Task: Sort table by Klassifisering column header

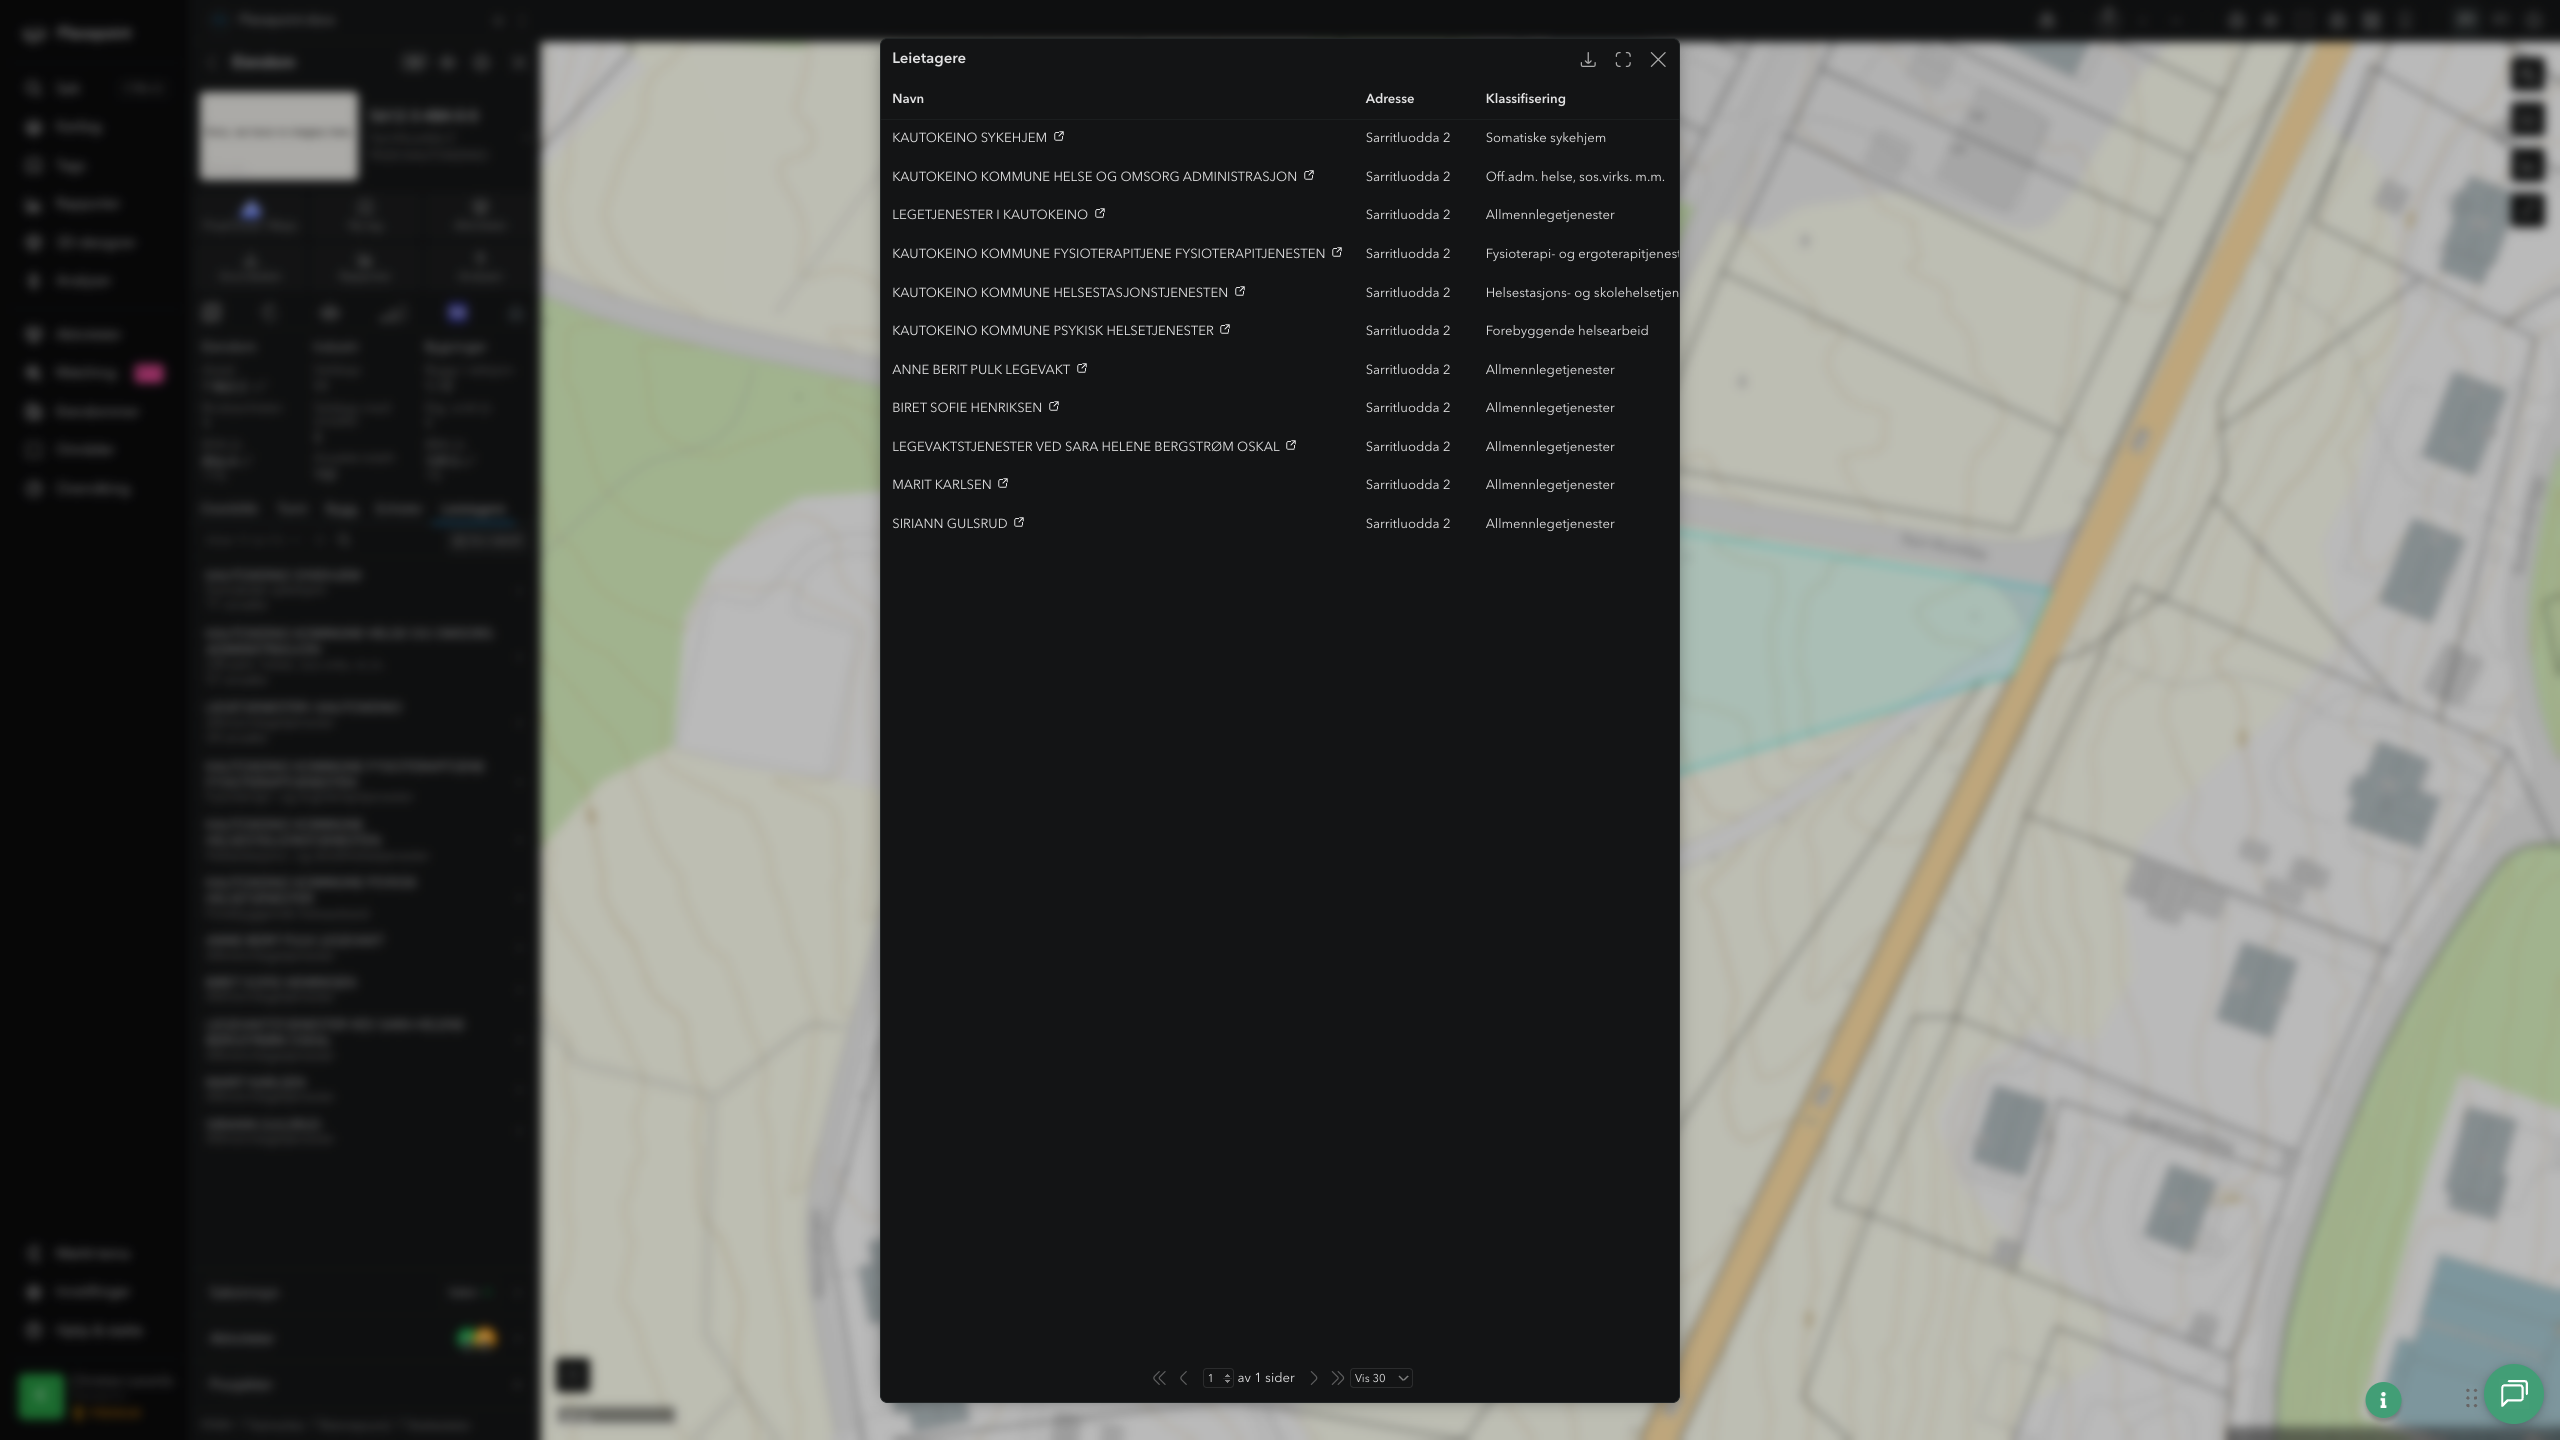Action: pyautogui.click(x=1526, y=98)
